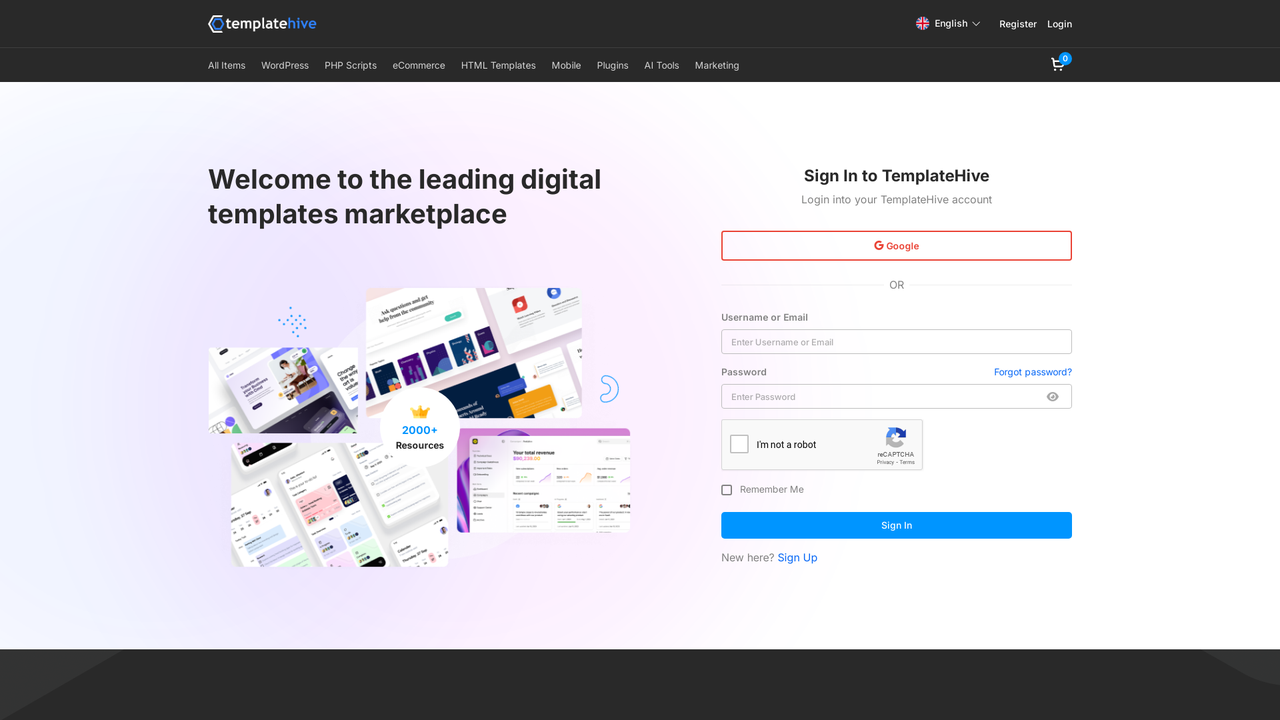Select the Mobile menu item
Screen dimensions: 1280x720
pos(566,65)
